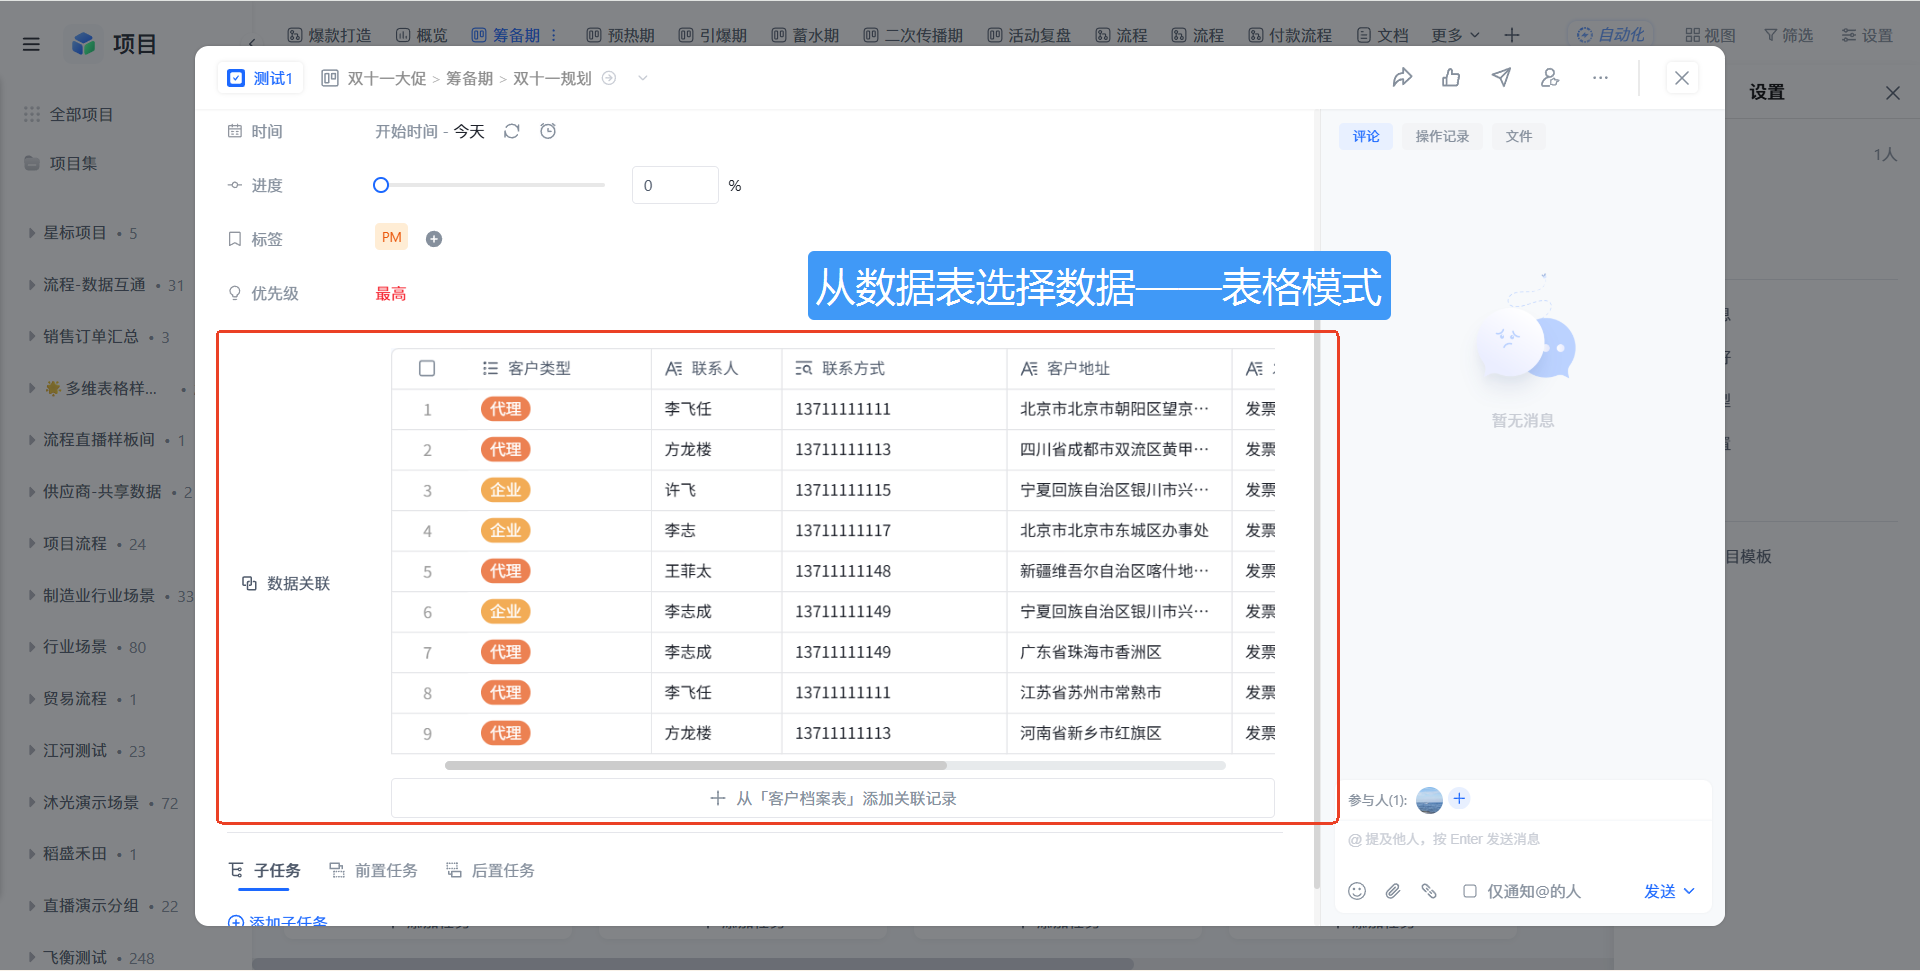Click the plus icon to add view tab
Viewport: 1920px width, 971px height.
pyautogui.click(x=1512, y=35)
